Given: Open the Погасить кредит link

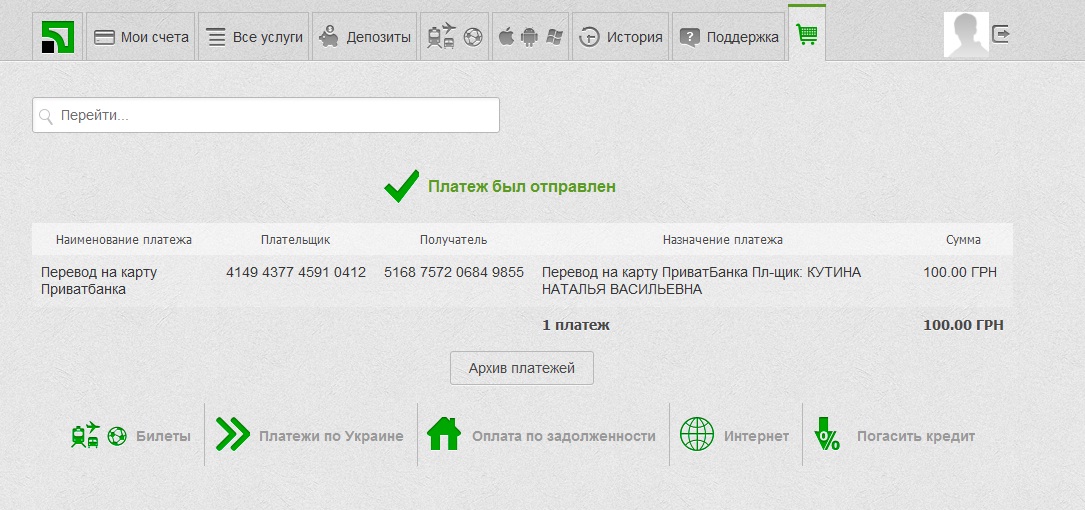Looking at the screenshot, I should [915, 436].
